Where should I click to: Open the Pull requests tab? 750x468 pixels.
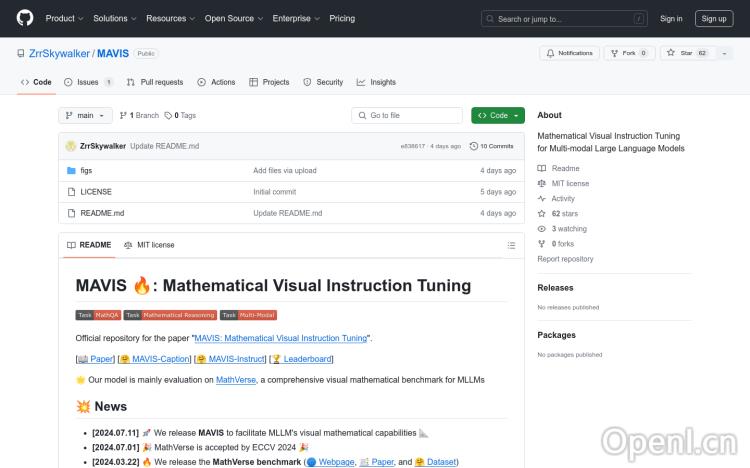click(x=155, y=82)
